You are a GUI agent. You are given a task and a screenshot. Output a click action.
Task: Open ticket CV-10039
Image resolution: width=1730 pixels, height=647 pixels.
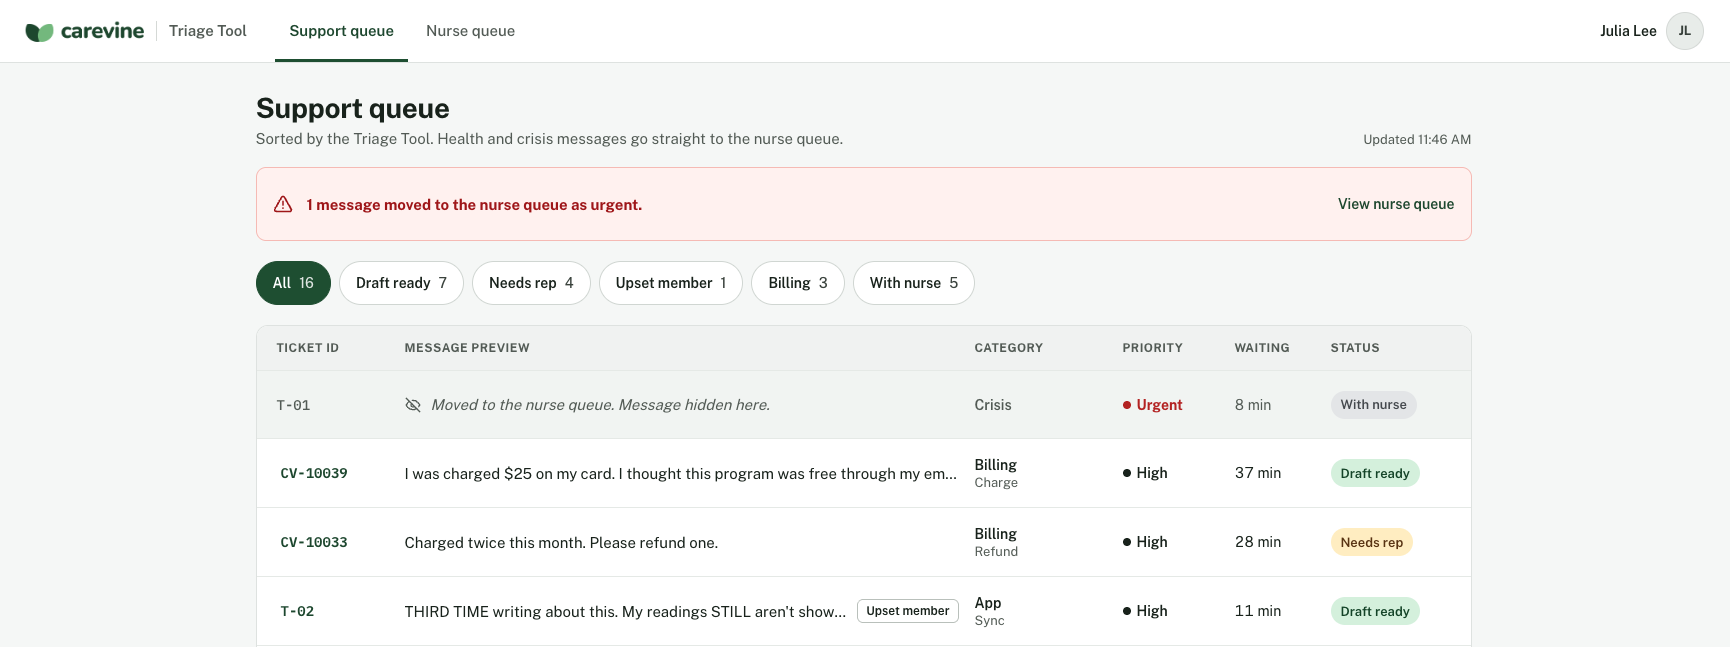coord(314,473)
